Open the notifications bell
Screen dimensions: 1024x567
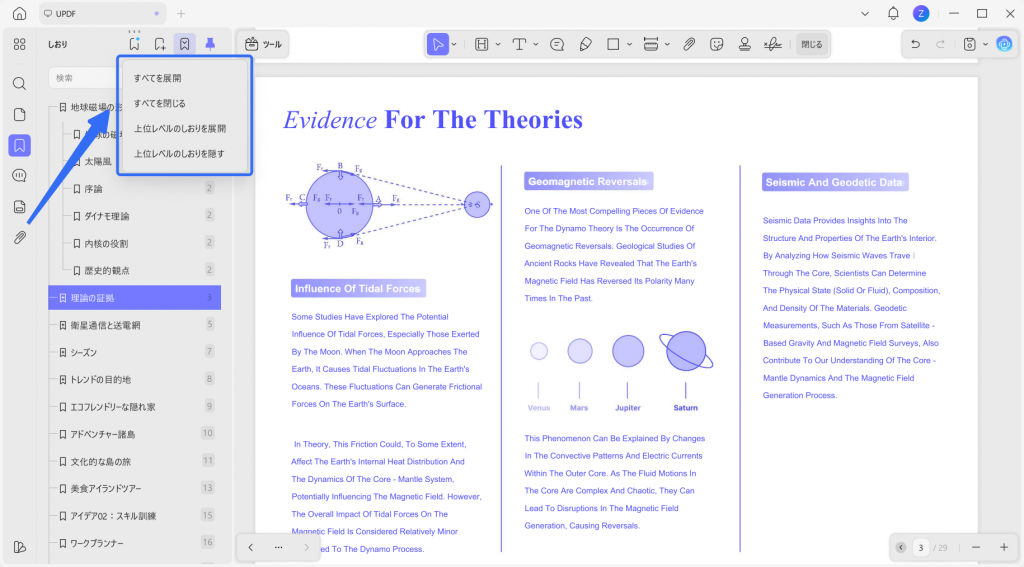pos(893,13)
